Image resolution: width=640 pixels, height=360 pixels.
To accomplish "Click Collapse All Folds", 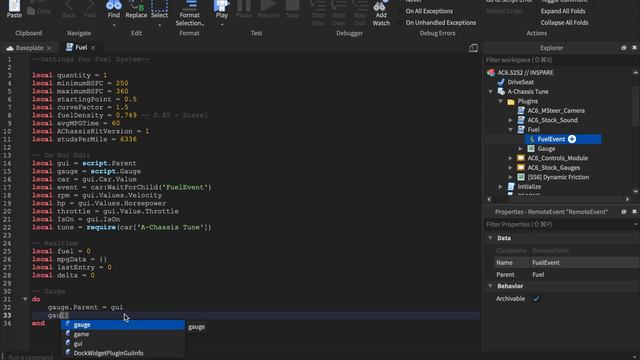I will [x=564, y=22].
